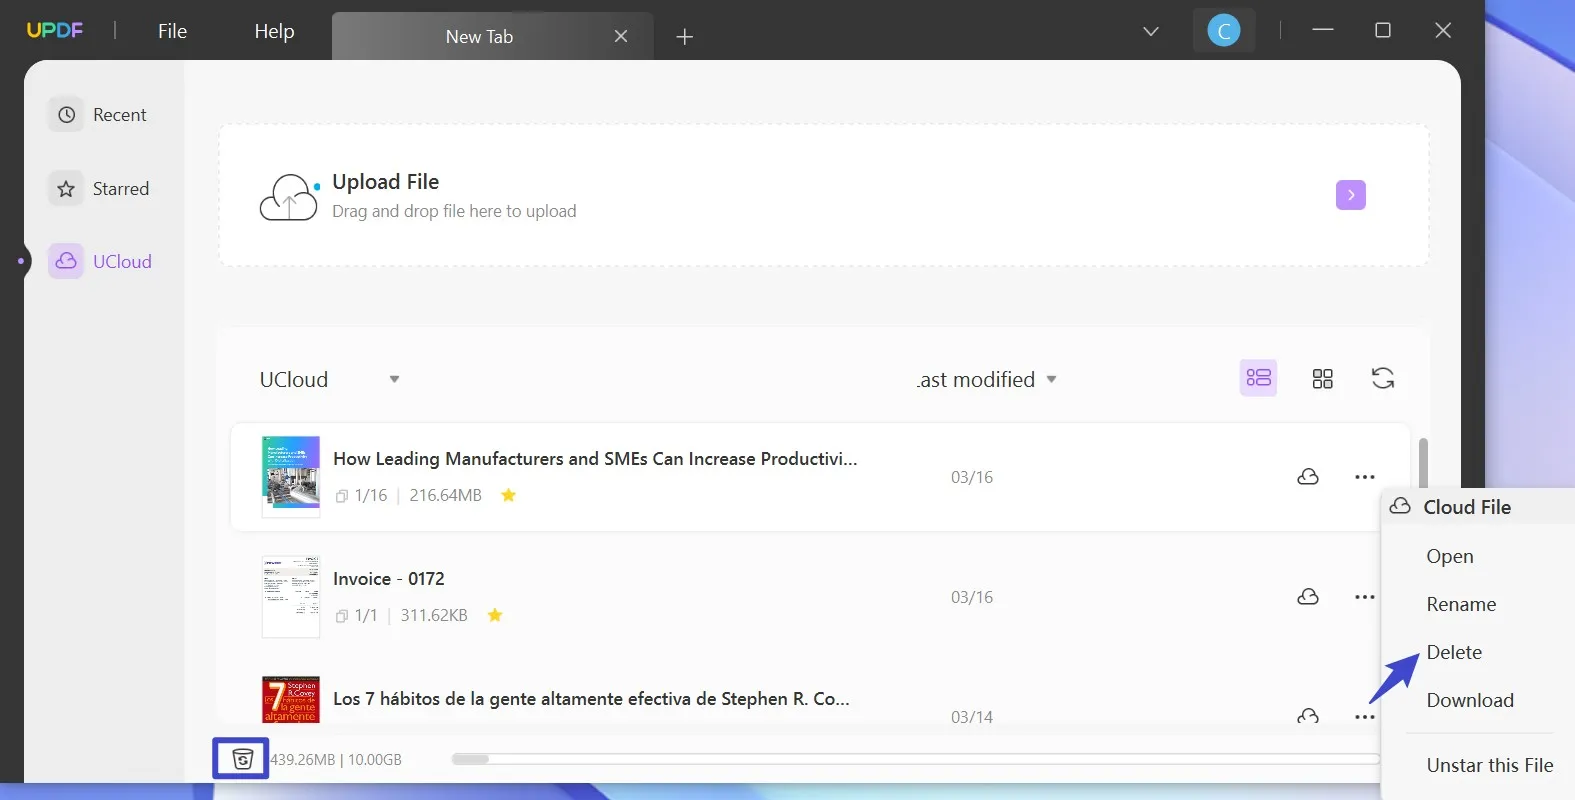Click the purple upload arrow button
Viewport: 1575px width, 800px height.
point(1350,195)
